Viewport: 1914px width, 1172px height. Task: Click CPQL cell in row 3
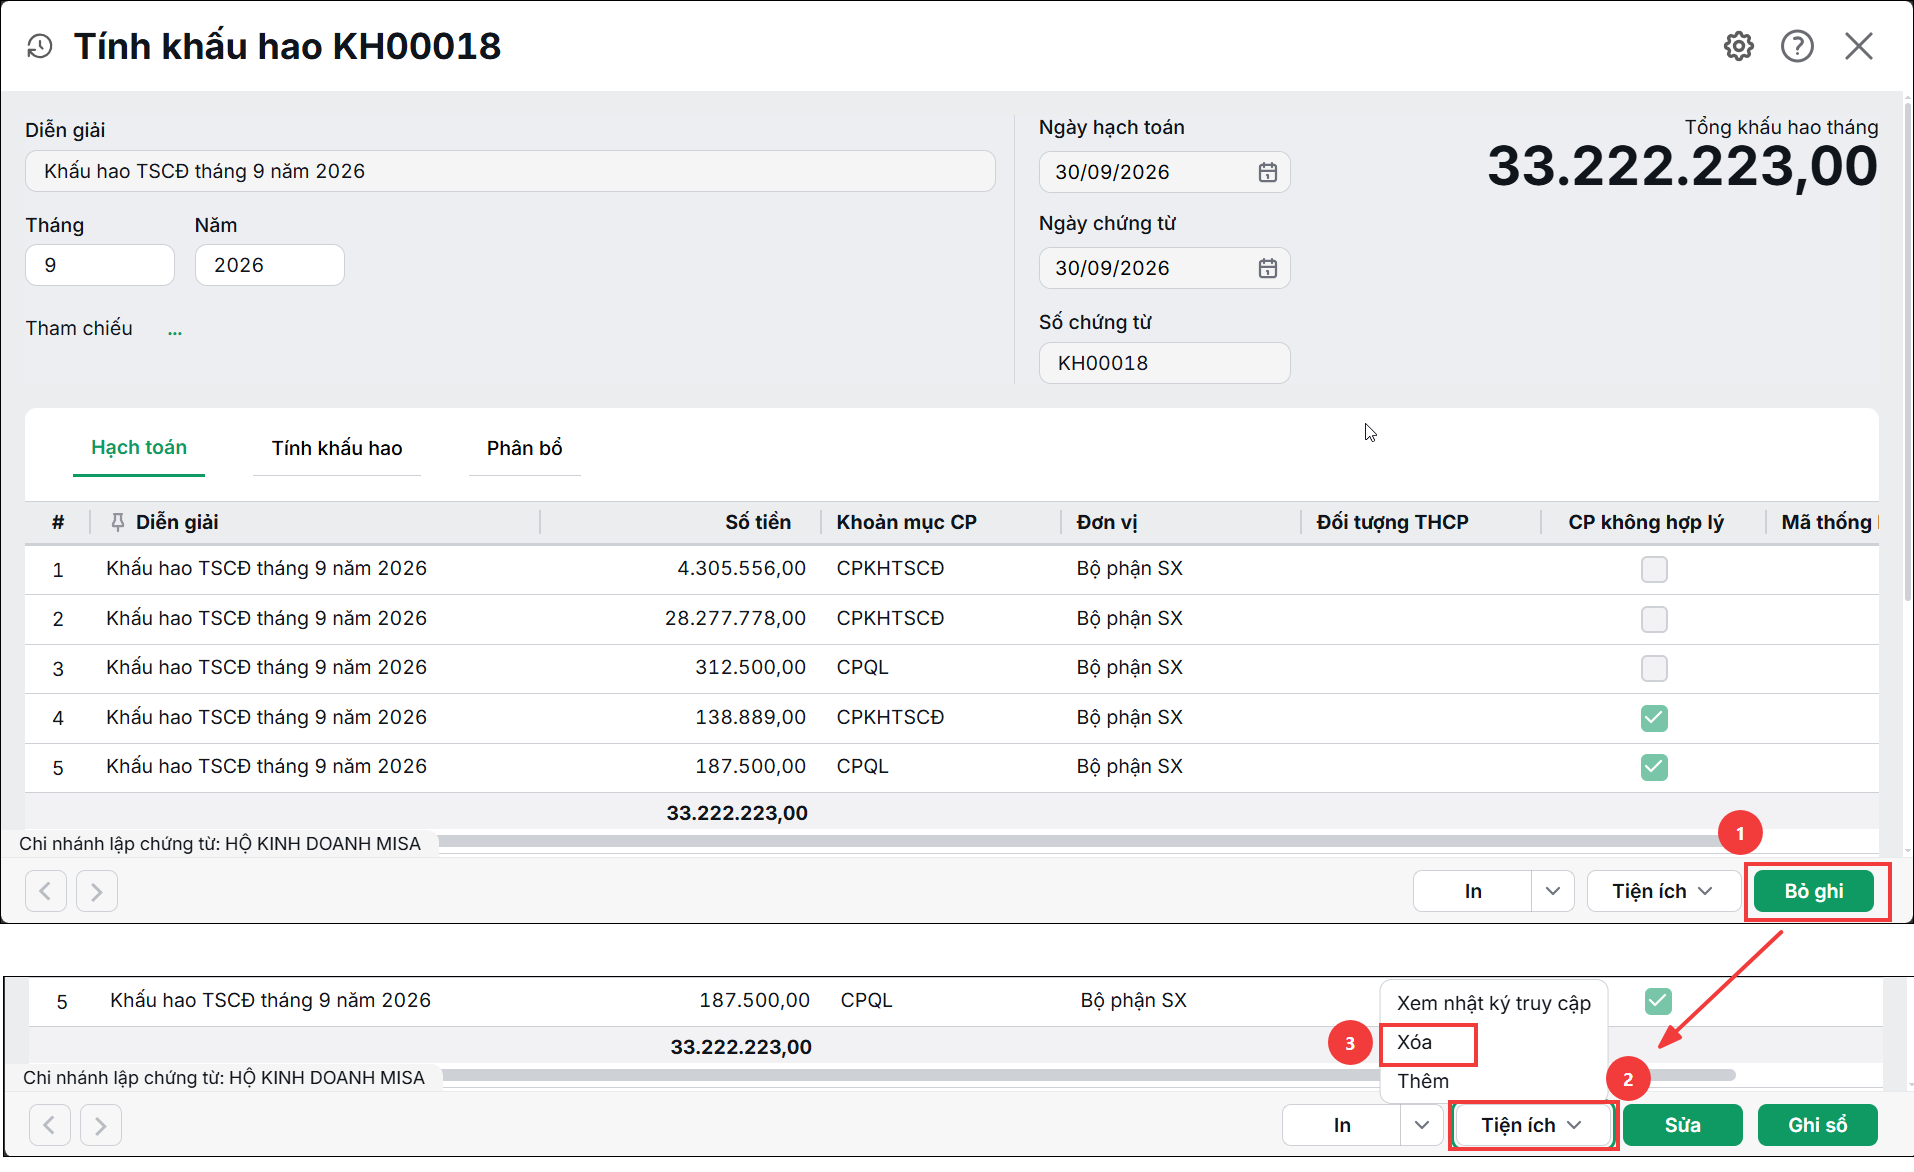862,667
